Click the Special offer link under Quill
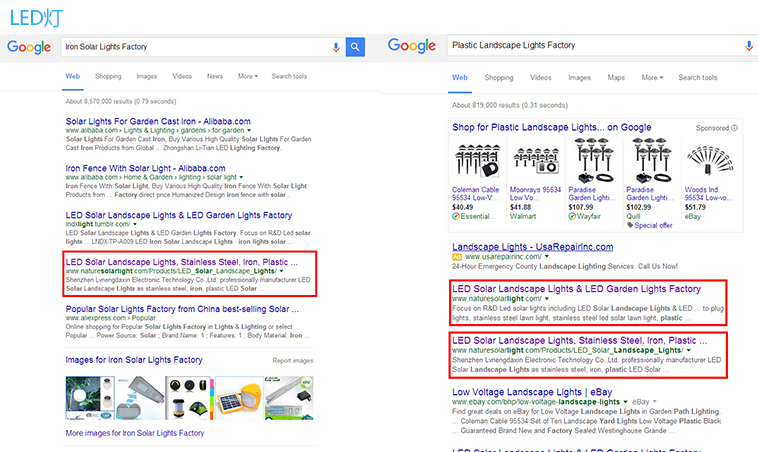 [653, 225]
